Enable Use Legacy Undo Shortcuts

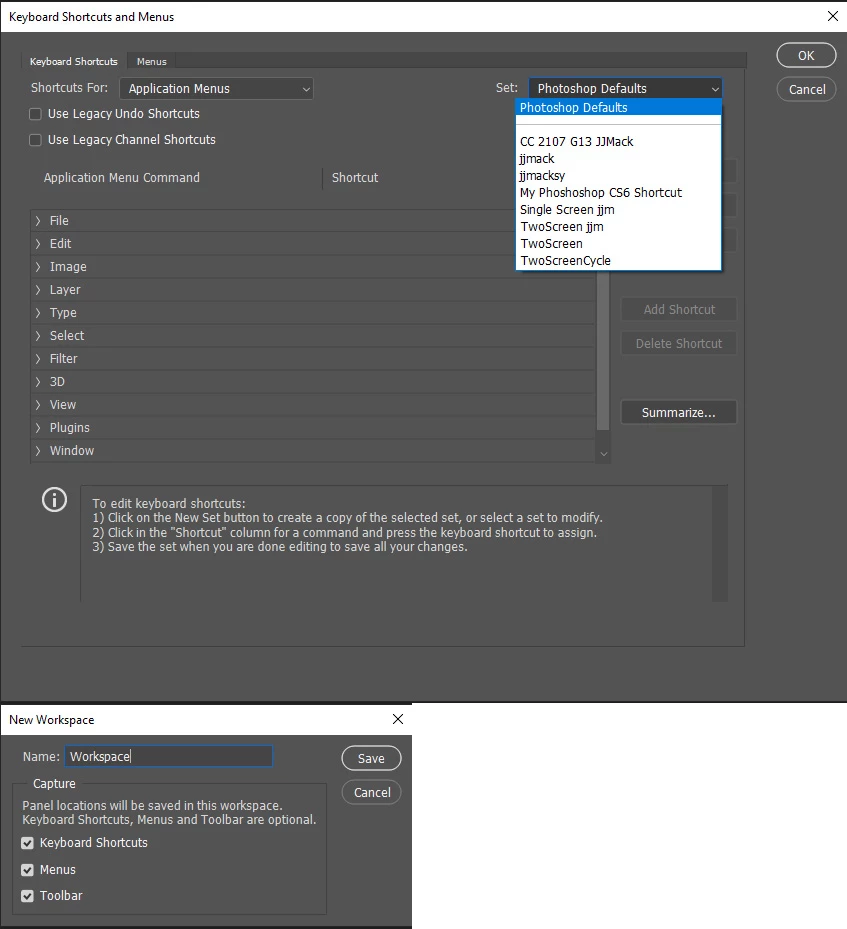(x=36, y=114)
